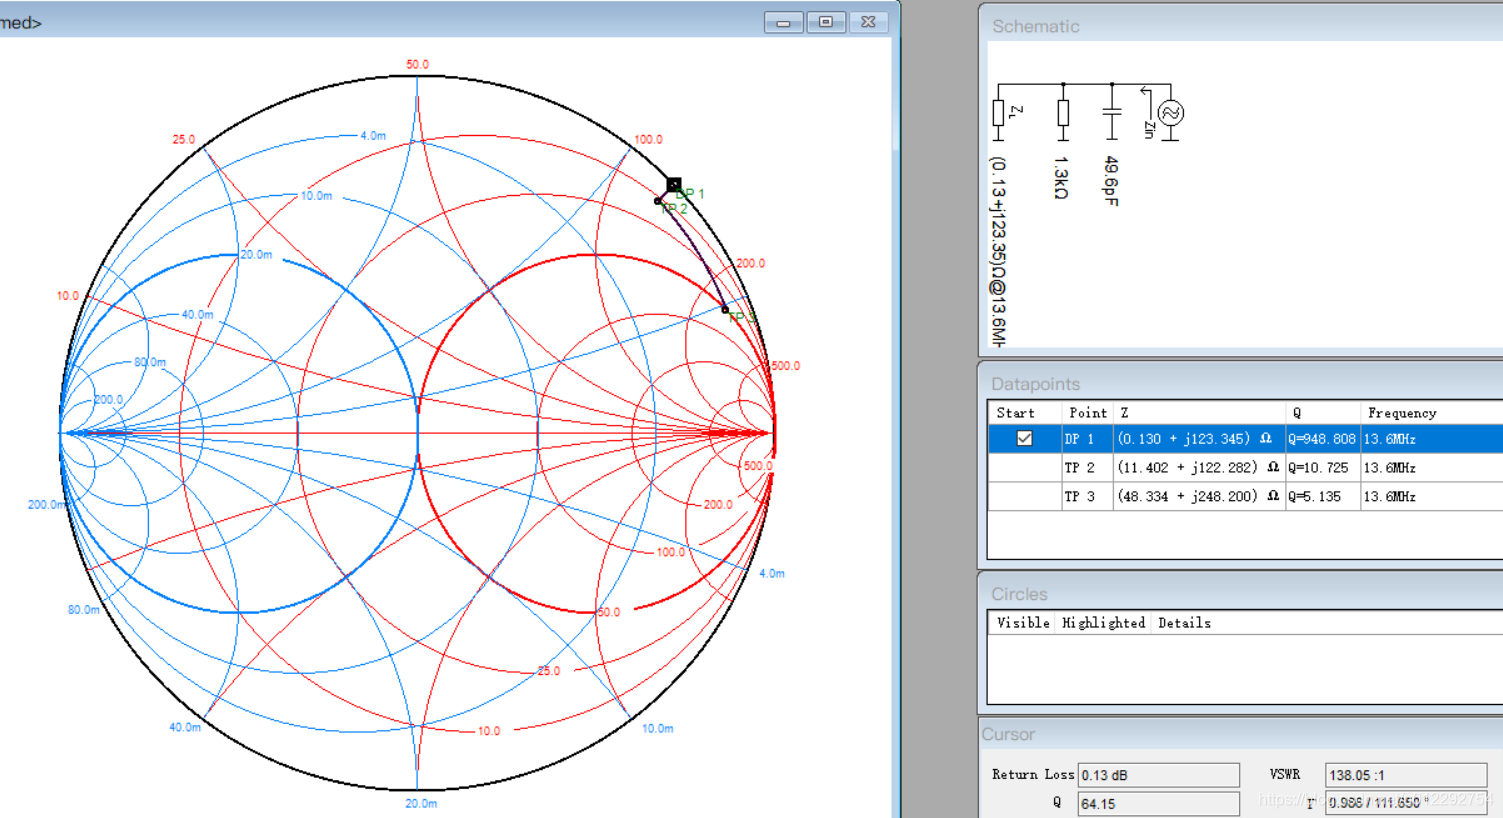Screen dimensions: 1503x818
Task: Click the Highlighted column header in Circles
Action: coord(1103,622)
